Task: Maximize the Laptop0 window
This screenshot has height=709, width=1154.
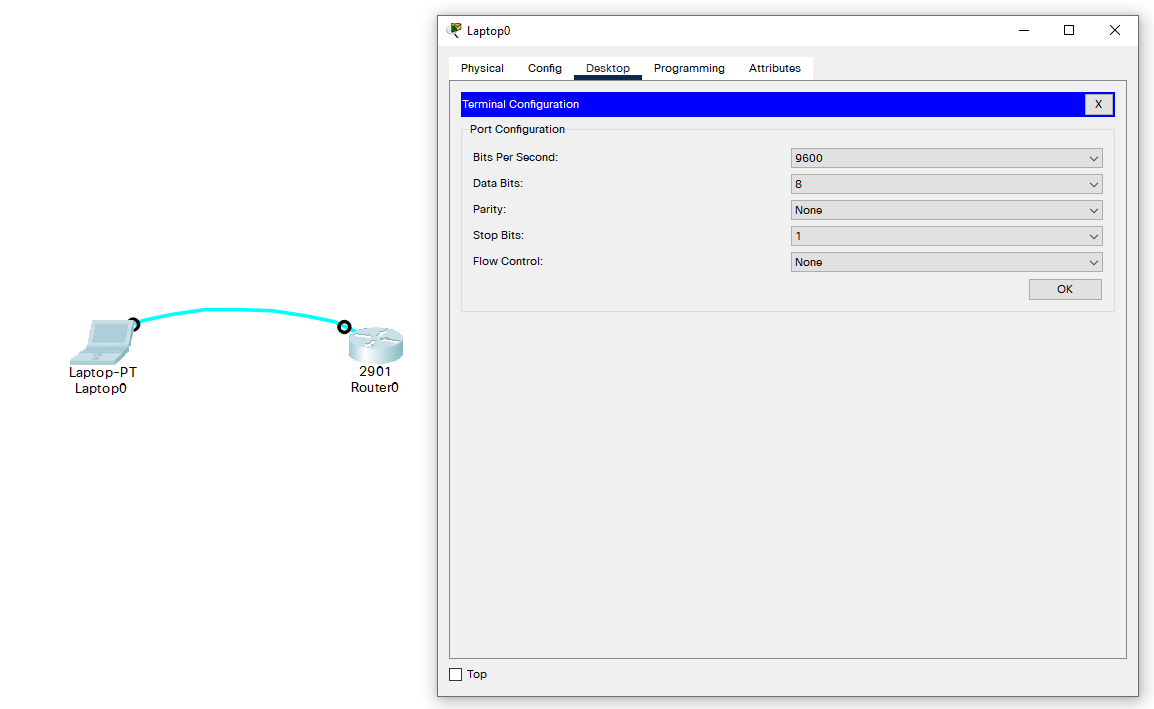Action: [x=1069, y=30]
